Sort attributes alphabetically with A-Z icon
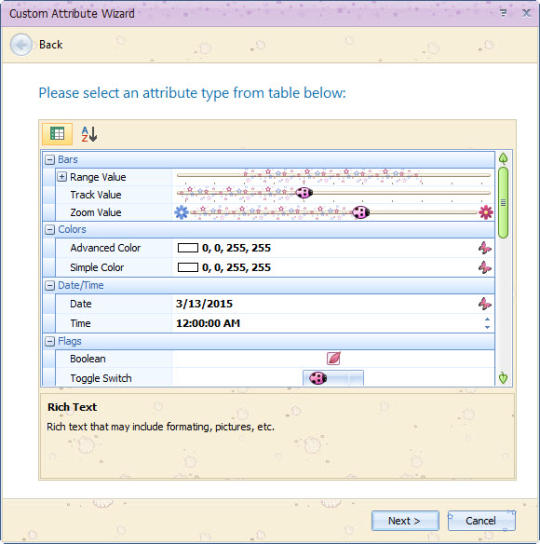Image resolution: width=540 pixels, height=544 pixels. pyautogui.click(x=89, y=134)
